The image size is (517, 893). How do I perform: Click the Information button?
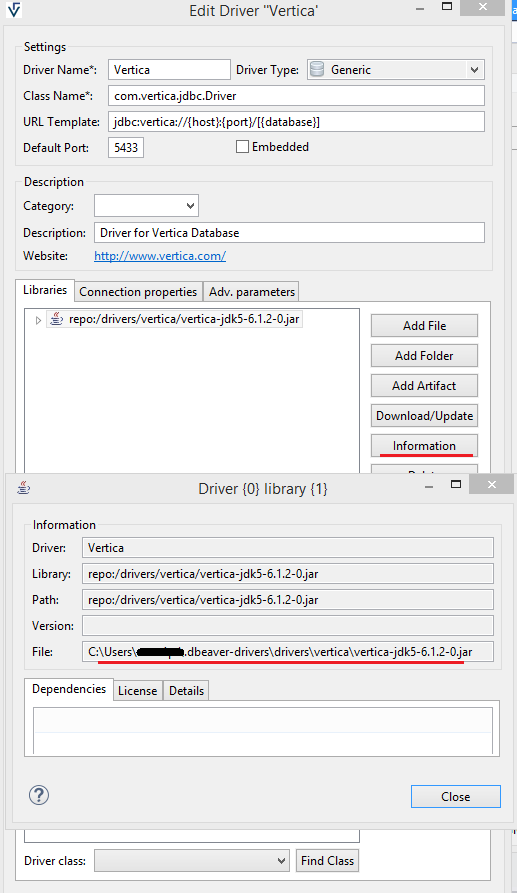(x=424, y=446)
